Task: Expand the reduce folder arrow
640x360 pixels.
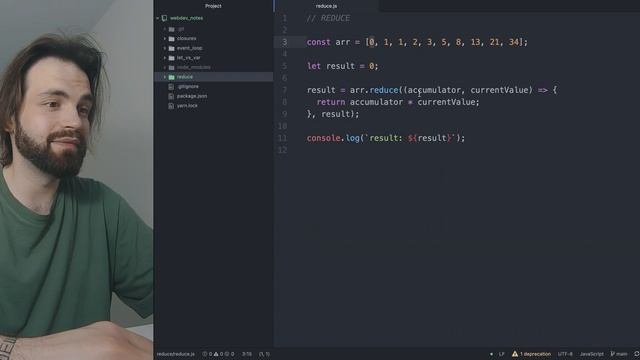Action: (165, 77)
